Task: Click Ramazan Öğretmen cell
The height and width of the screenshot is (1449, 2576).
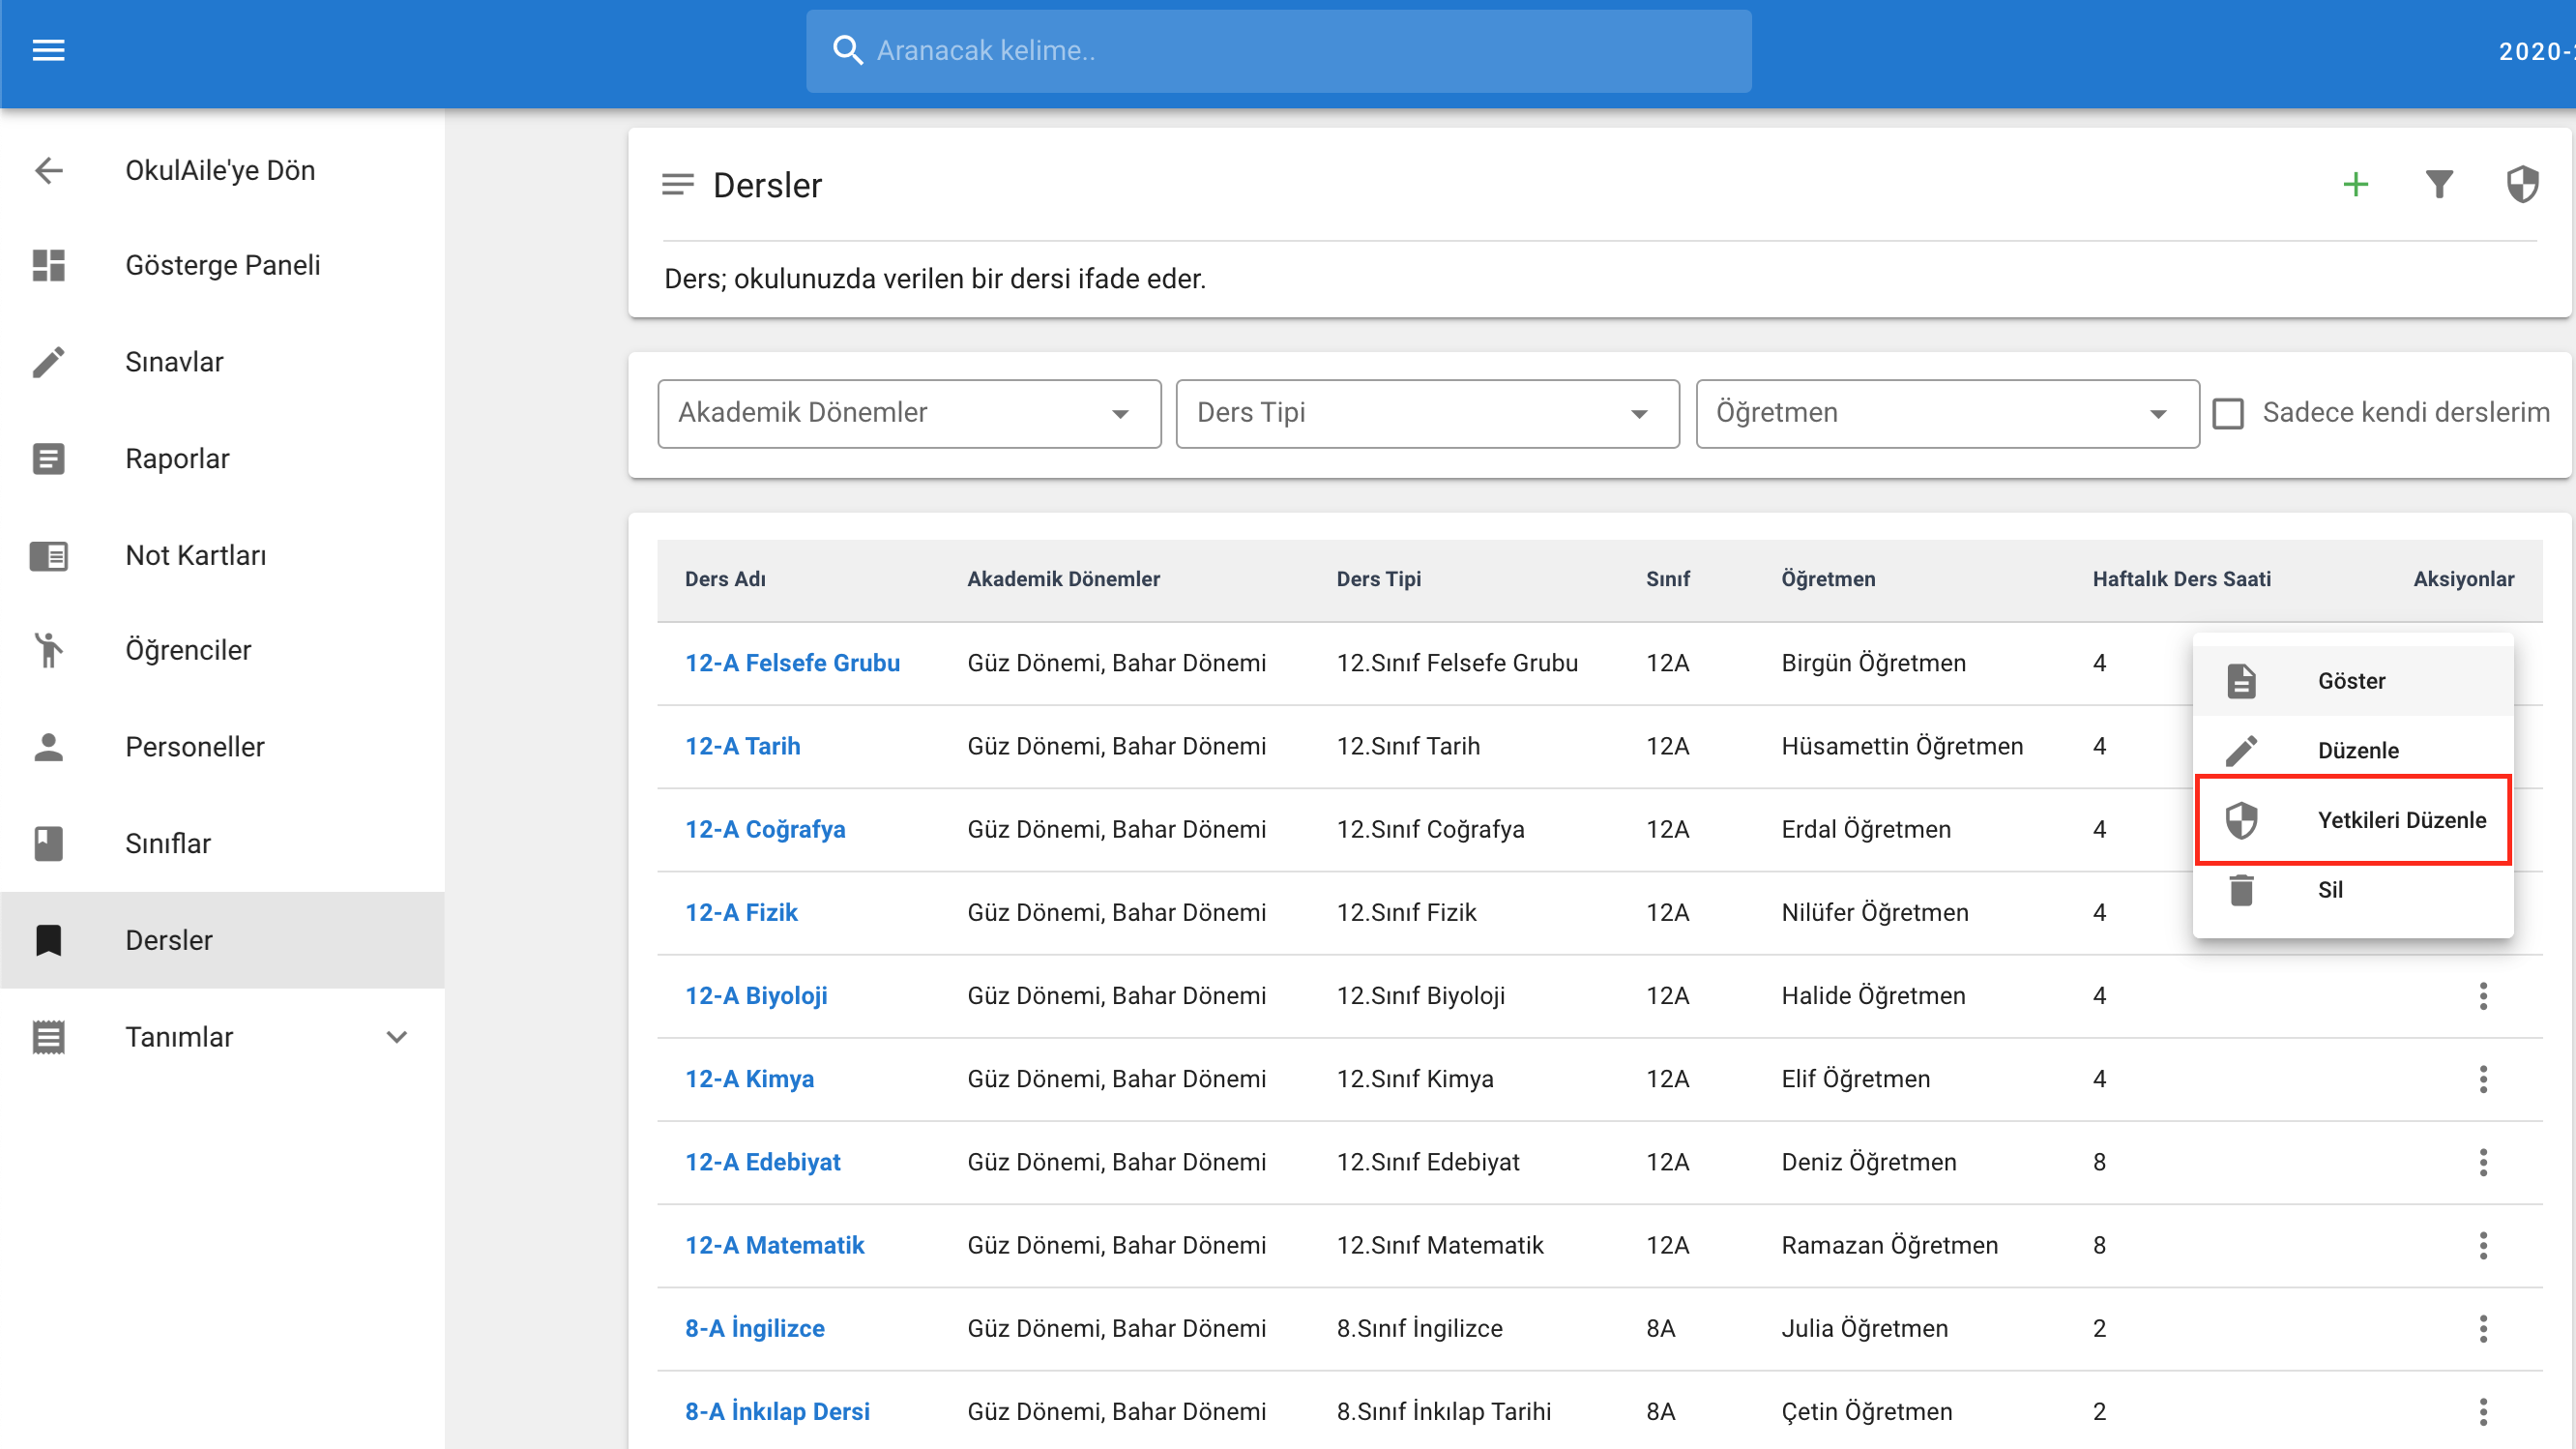Action: coord(1890,1245)
